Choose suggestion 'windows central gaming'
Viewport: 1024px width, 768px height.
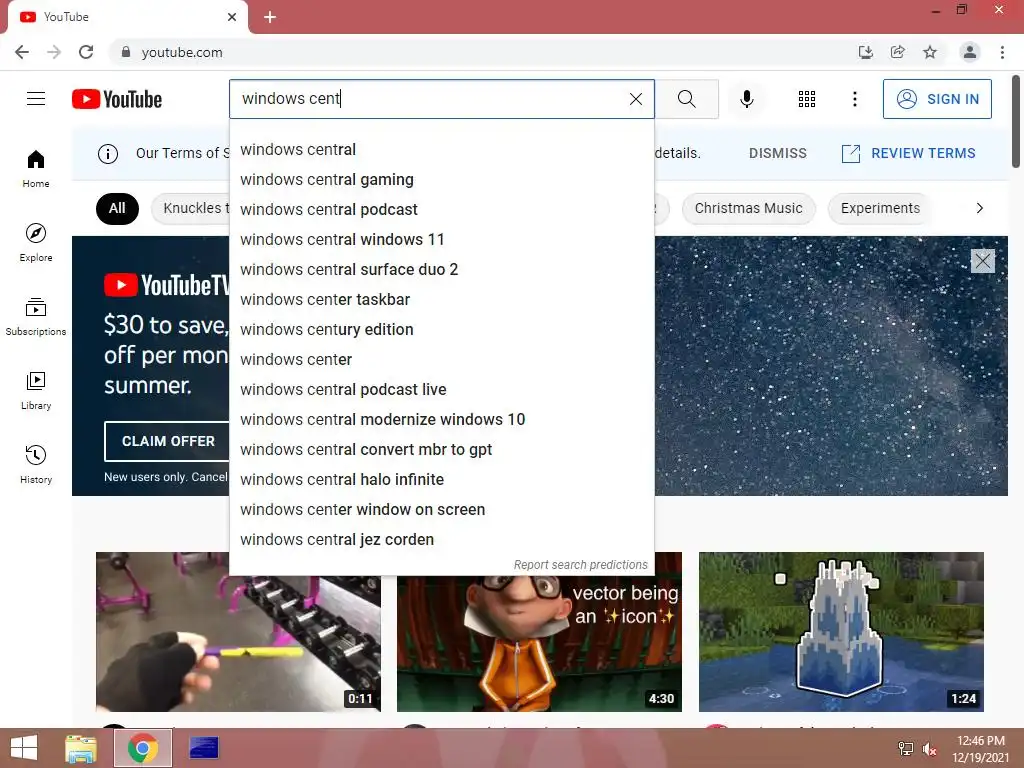coord(441,180)
